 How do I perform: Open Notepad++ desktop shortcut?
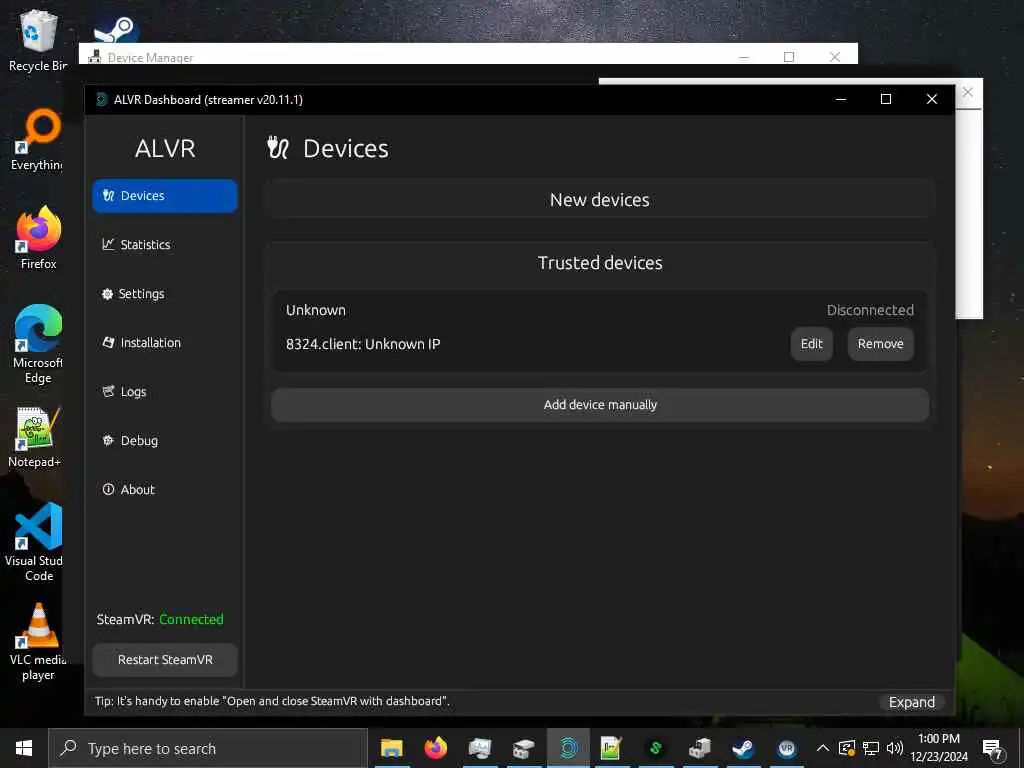pos(36,438)
